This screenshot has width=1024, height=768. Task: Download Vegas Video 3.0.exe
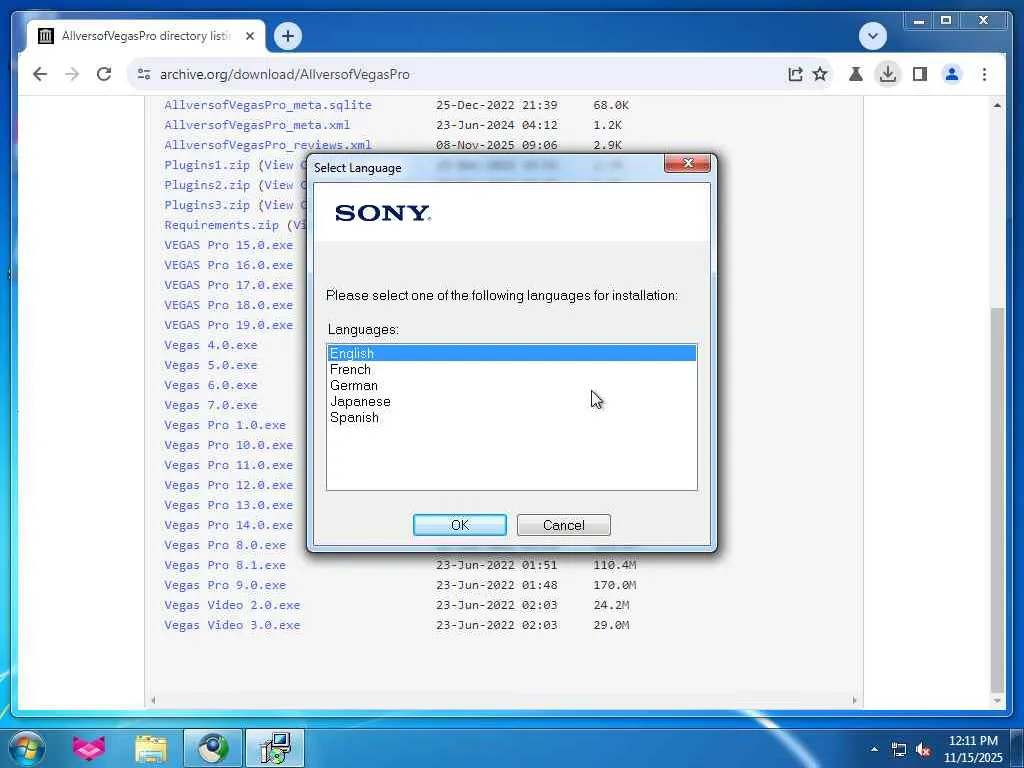point(232,626)
